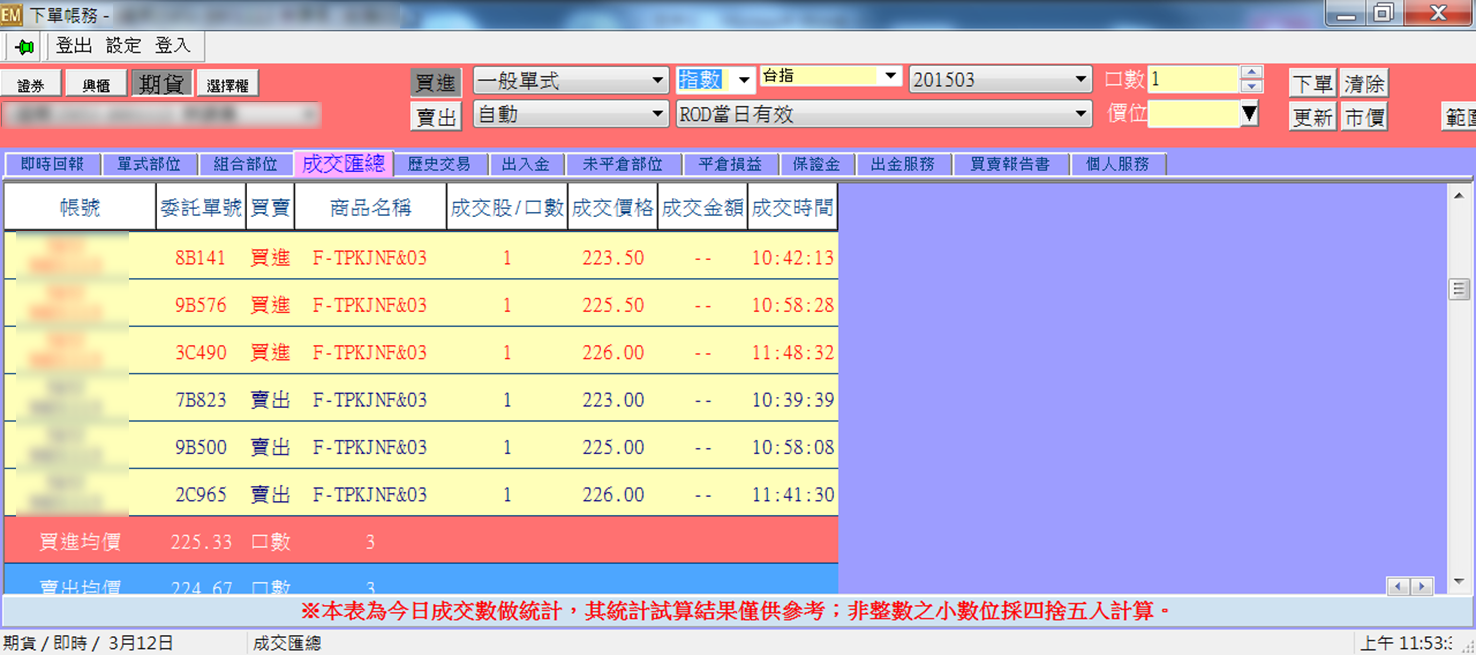Open the 設定 menu
1476x655 pixels.
(x=124, y=46)
